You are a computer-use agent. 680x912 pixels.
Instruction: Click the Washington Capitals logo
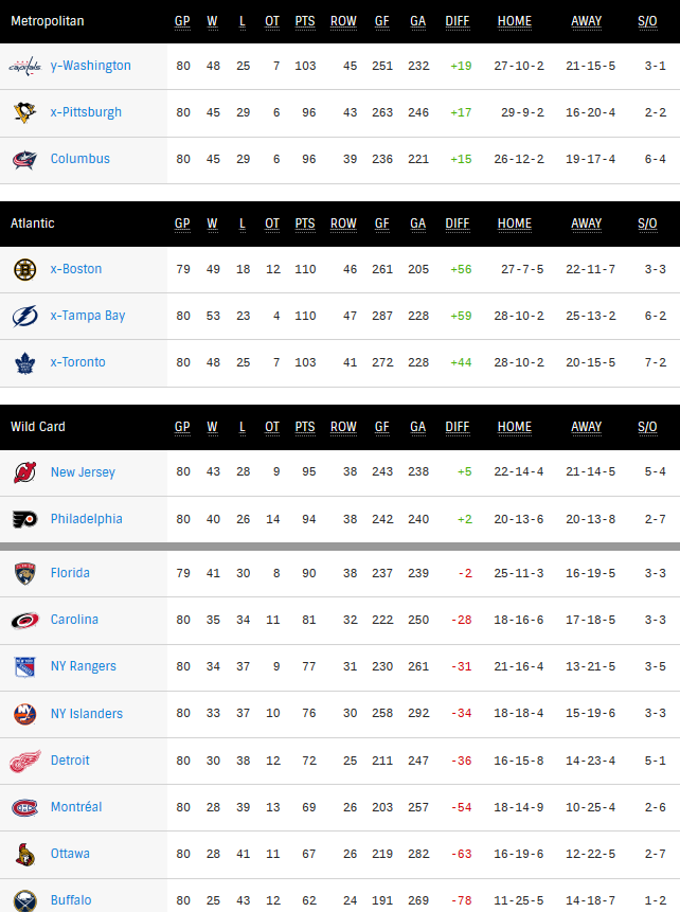25,66
